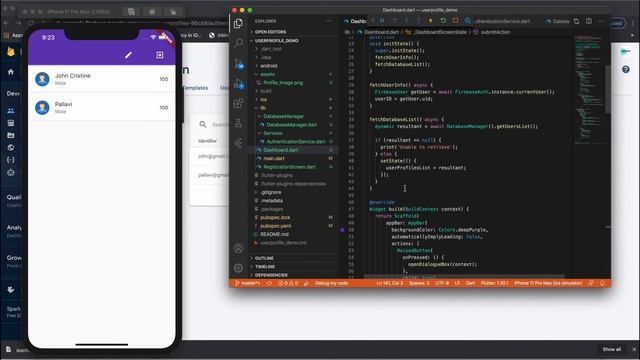The image size is (640, 360).
Task: Open the Source Control view
Action: [239, 64]
